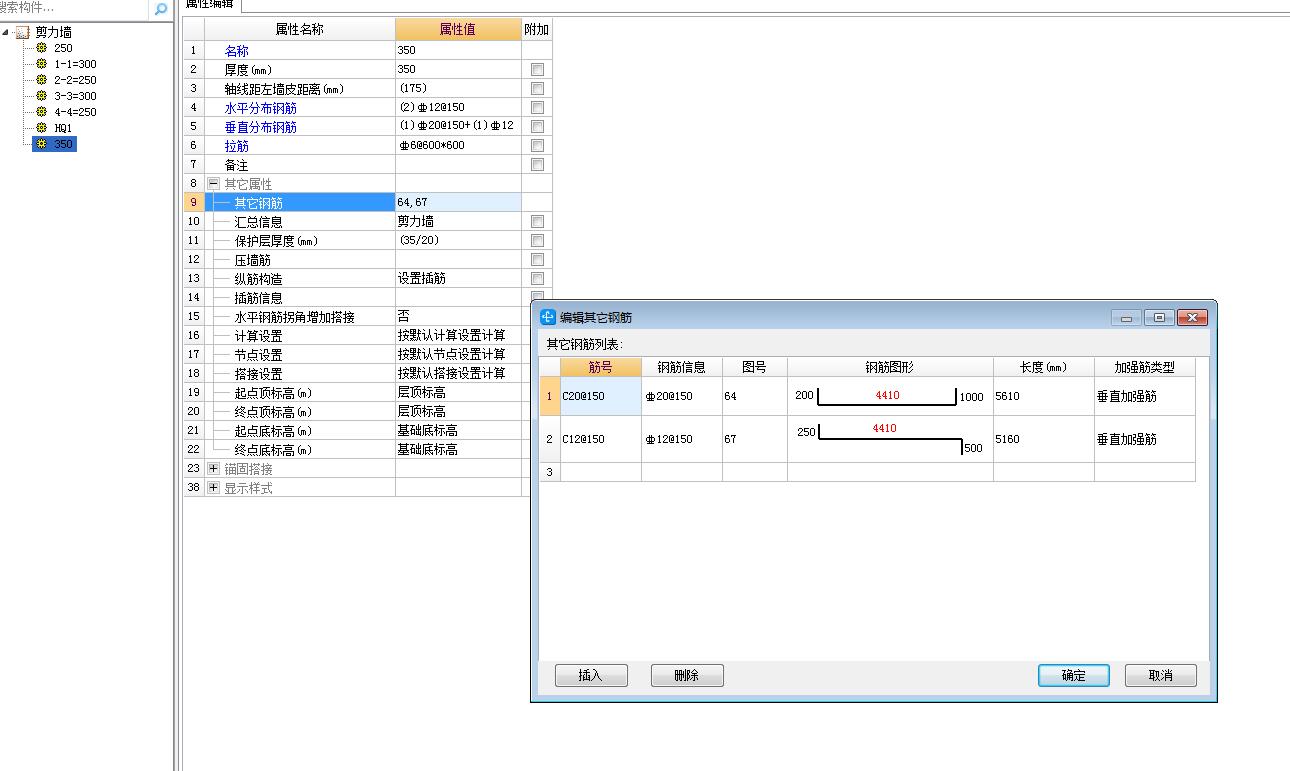Click the 名称 value 350
The height and width of the screenshot is (771, 1290).
458,50
